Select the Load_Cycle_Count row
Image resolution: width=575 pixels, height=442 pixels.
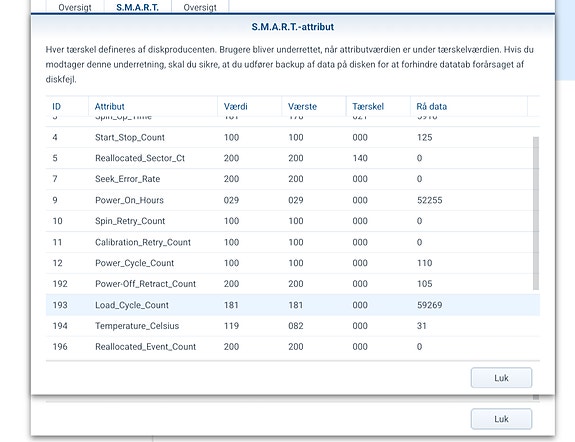[293, 305]
